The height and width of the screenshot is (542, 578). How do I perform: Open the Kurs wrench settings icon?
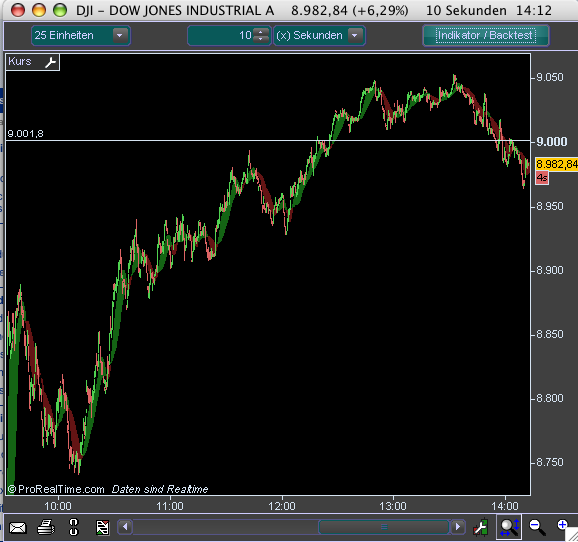(51, 62)
